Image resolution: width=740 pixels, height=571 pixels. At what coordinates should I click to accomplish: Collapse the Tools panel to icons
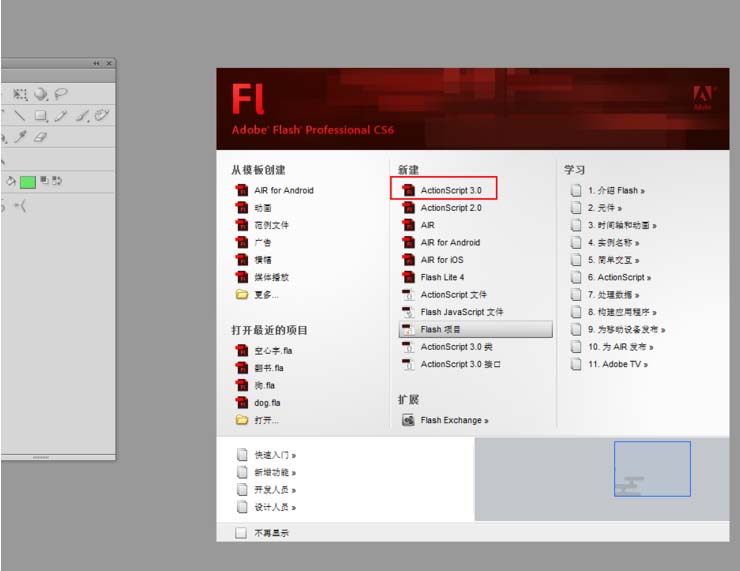[x=96, y=63]
